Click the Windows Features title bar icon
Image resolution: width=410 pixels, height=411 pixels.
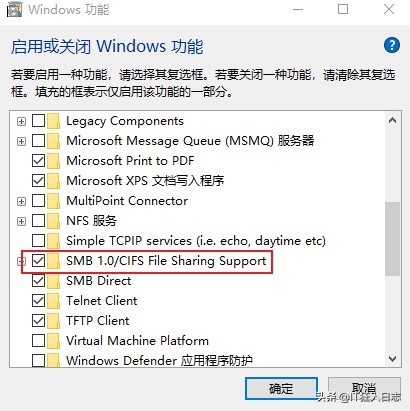15,9
